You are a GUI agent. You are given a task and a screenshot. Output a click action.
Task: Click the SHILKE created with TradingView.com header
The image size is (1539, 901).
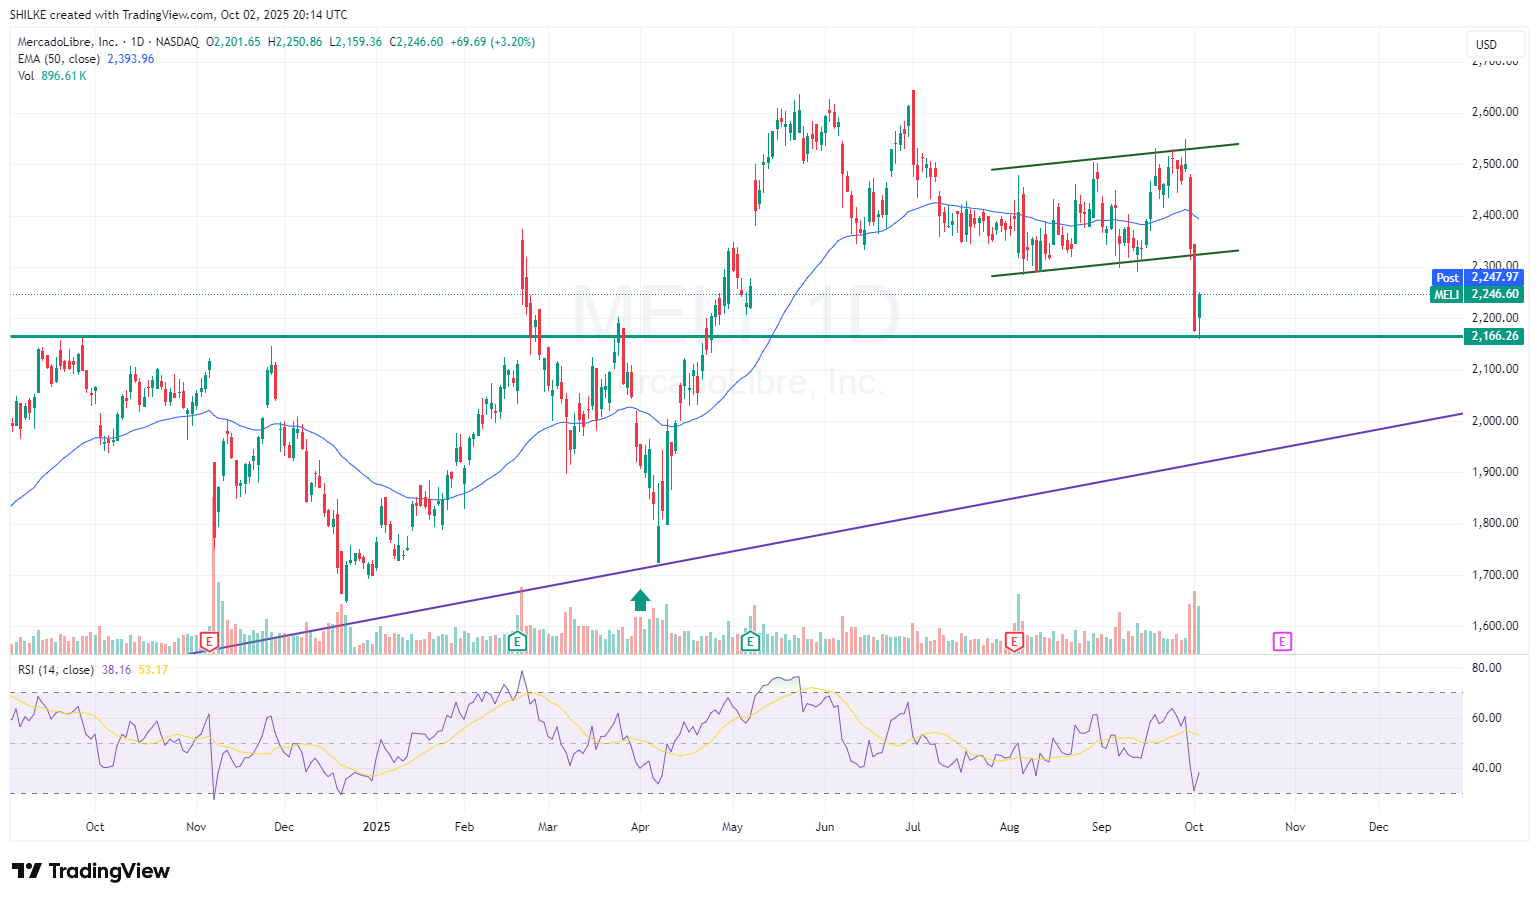click(179, 15)
